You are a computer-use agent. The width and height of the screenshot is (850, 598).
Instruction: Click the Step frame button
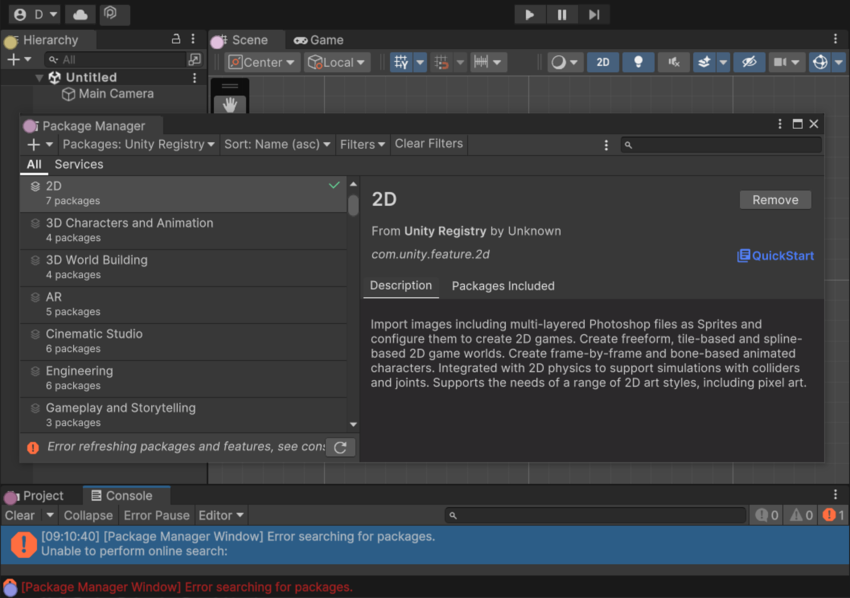pos(594,15)
